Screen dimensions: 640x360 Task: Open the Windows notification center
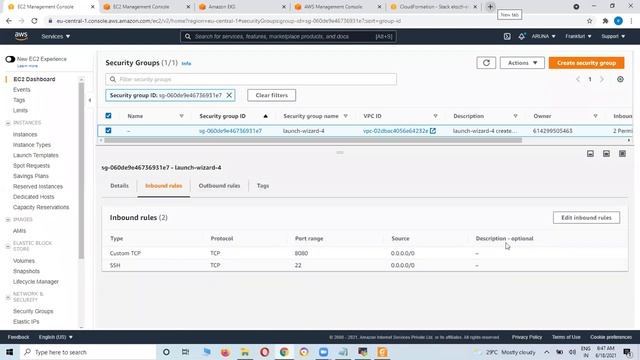(627, 352)
